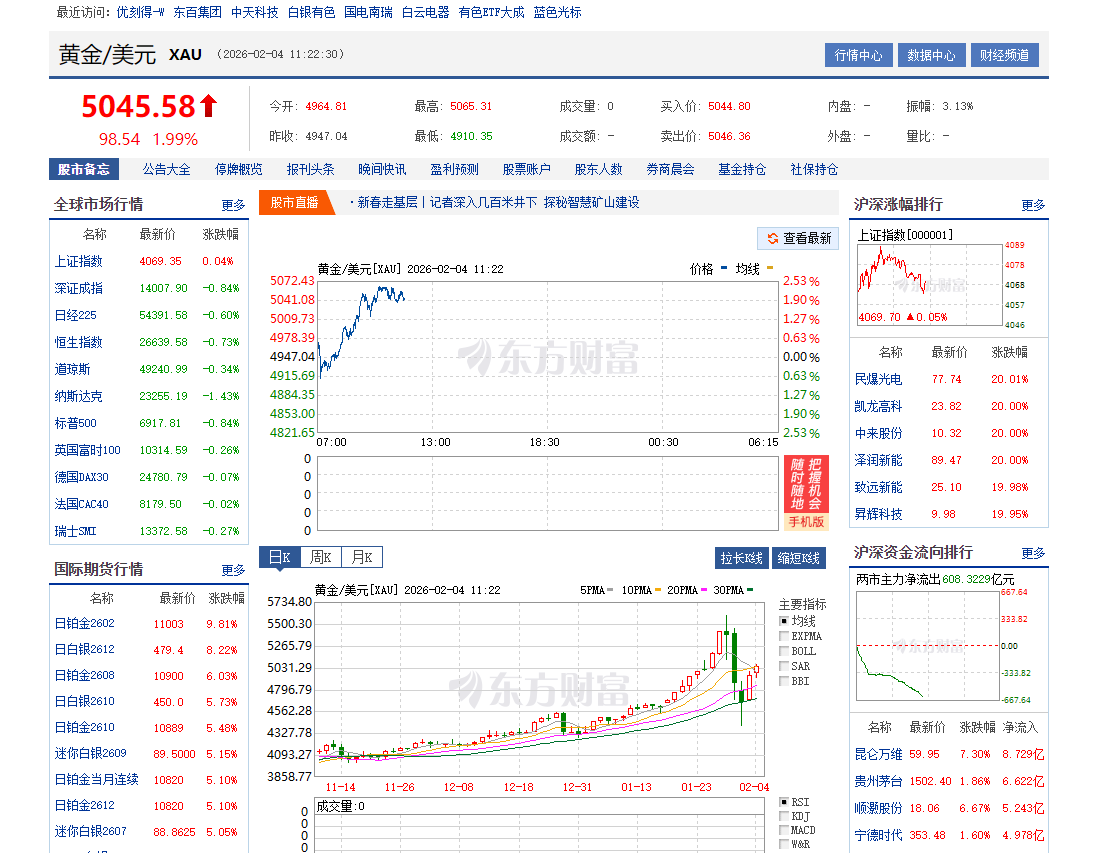Open the 股票账户 menu item
Screen dimensions: 1111x853
point(526,169)
